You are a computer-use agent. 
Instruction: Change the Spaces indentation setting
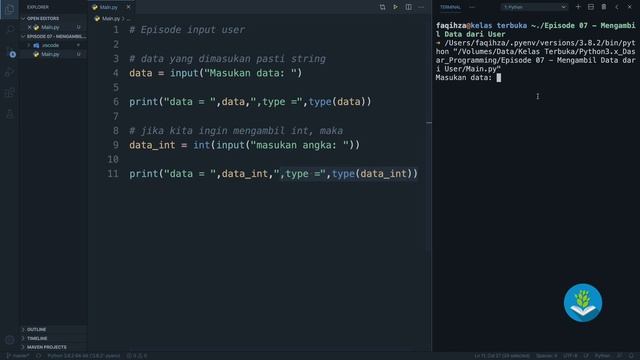(546, 356)
